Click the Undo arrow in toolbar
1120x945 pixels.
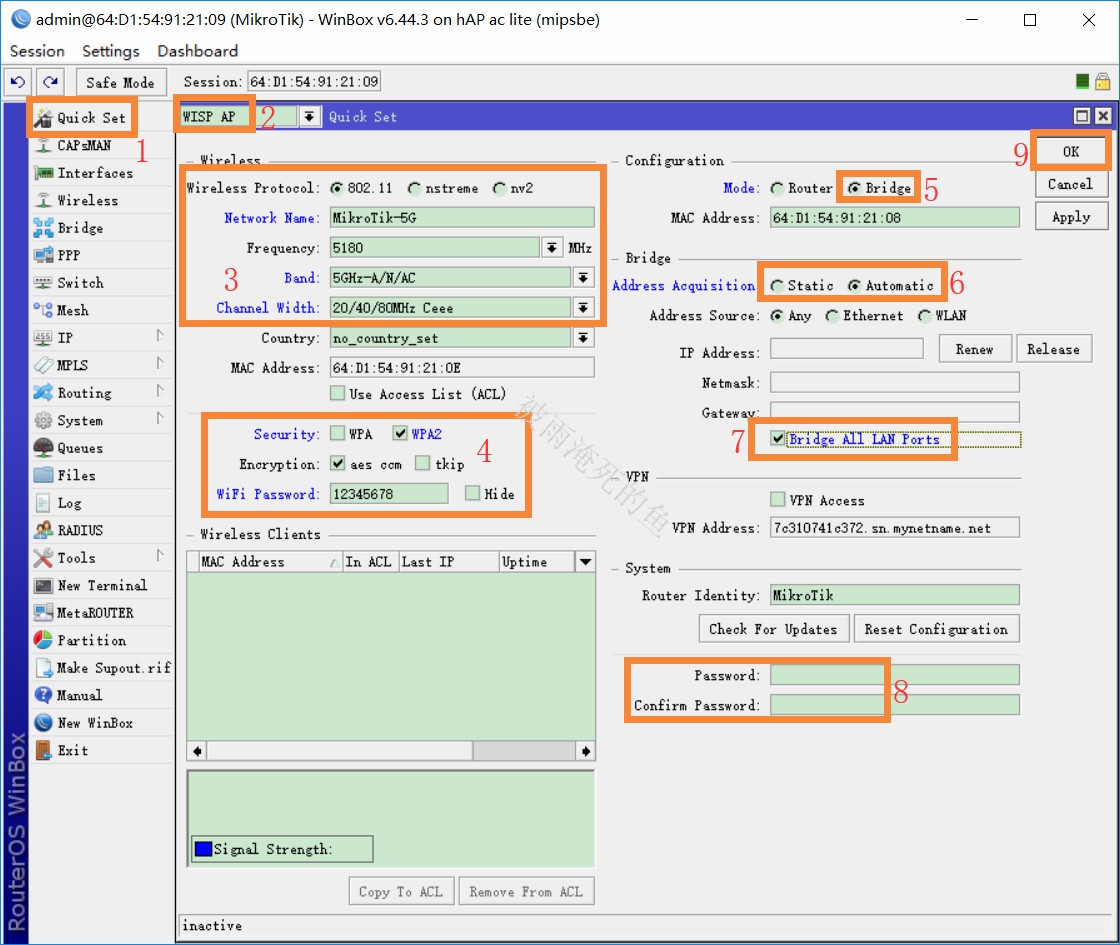(18, 82)
